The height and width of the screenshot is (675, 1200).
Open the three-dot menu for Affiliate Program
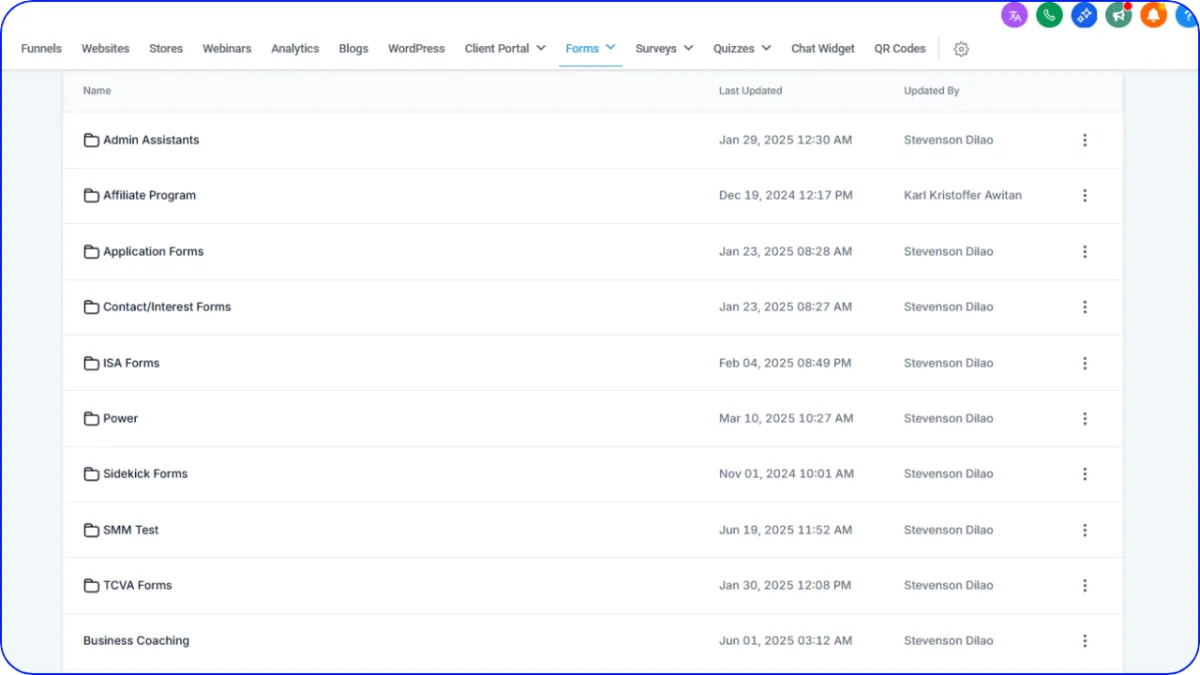click(x=1085, y=196)
